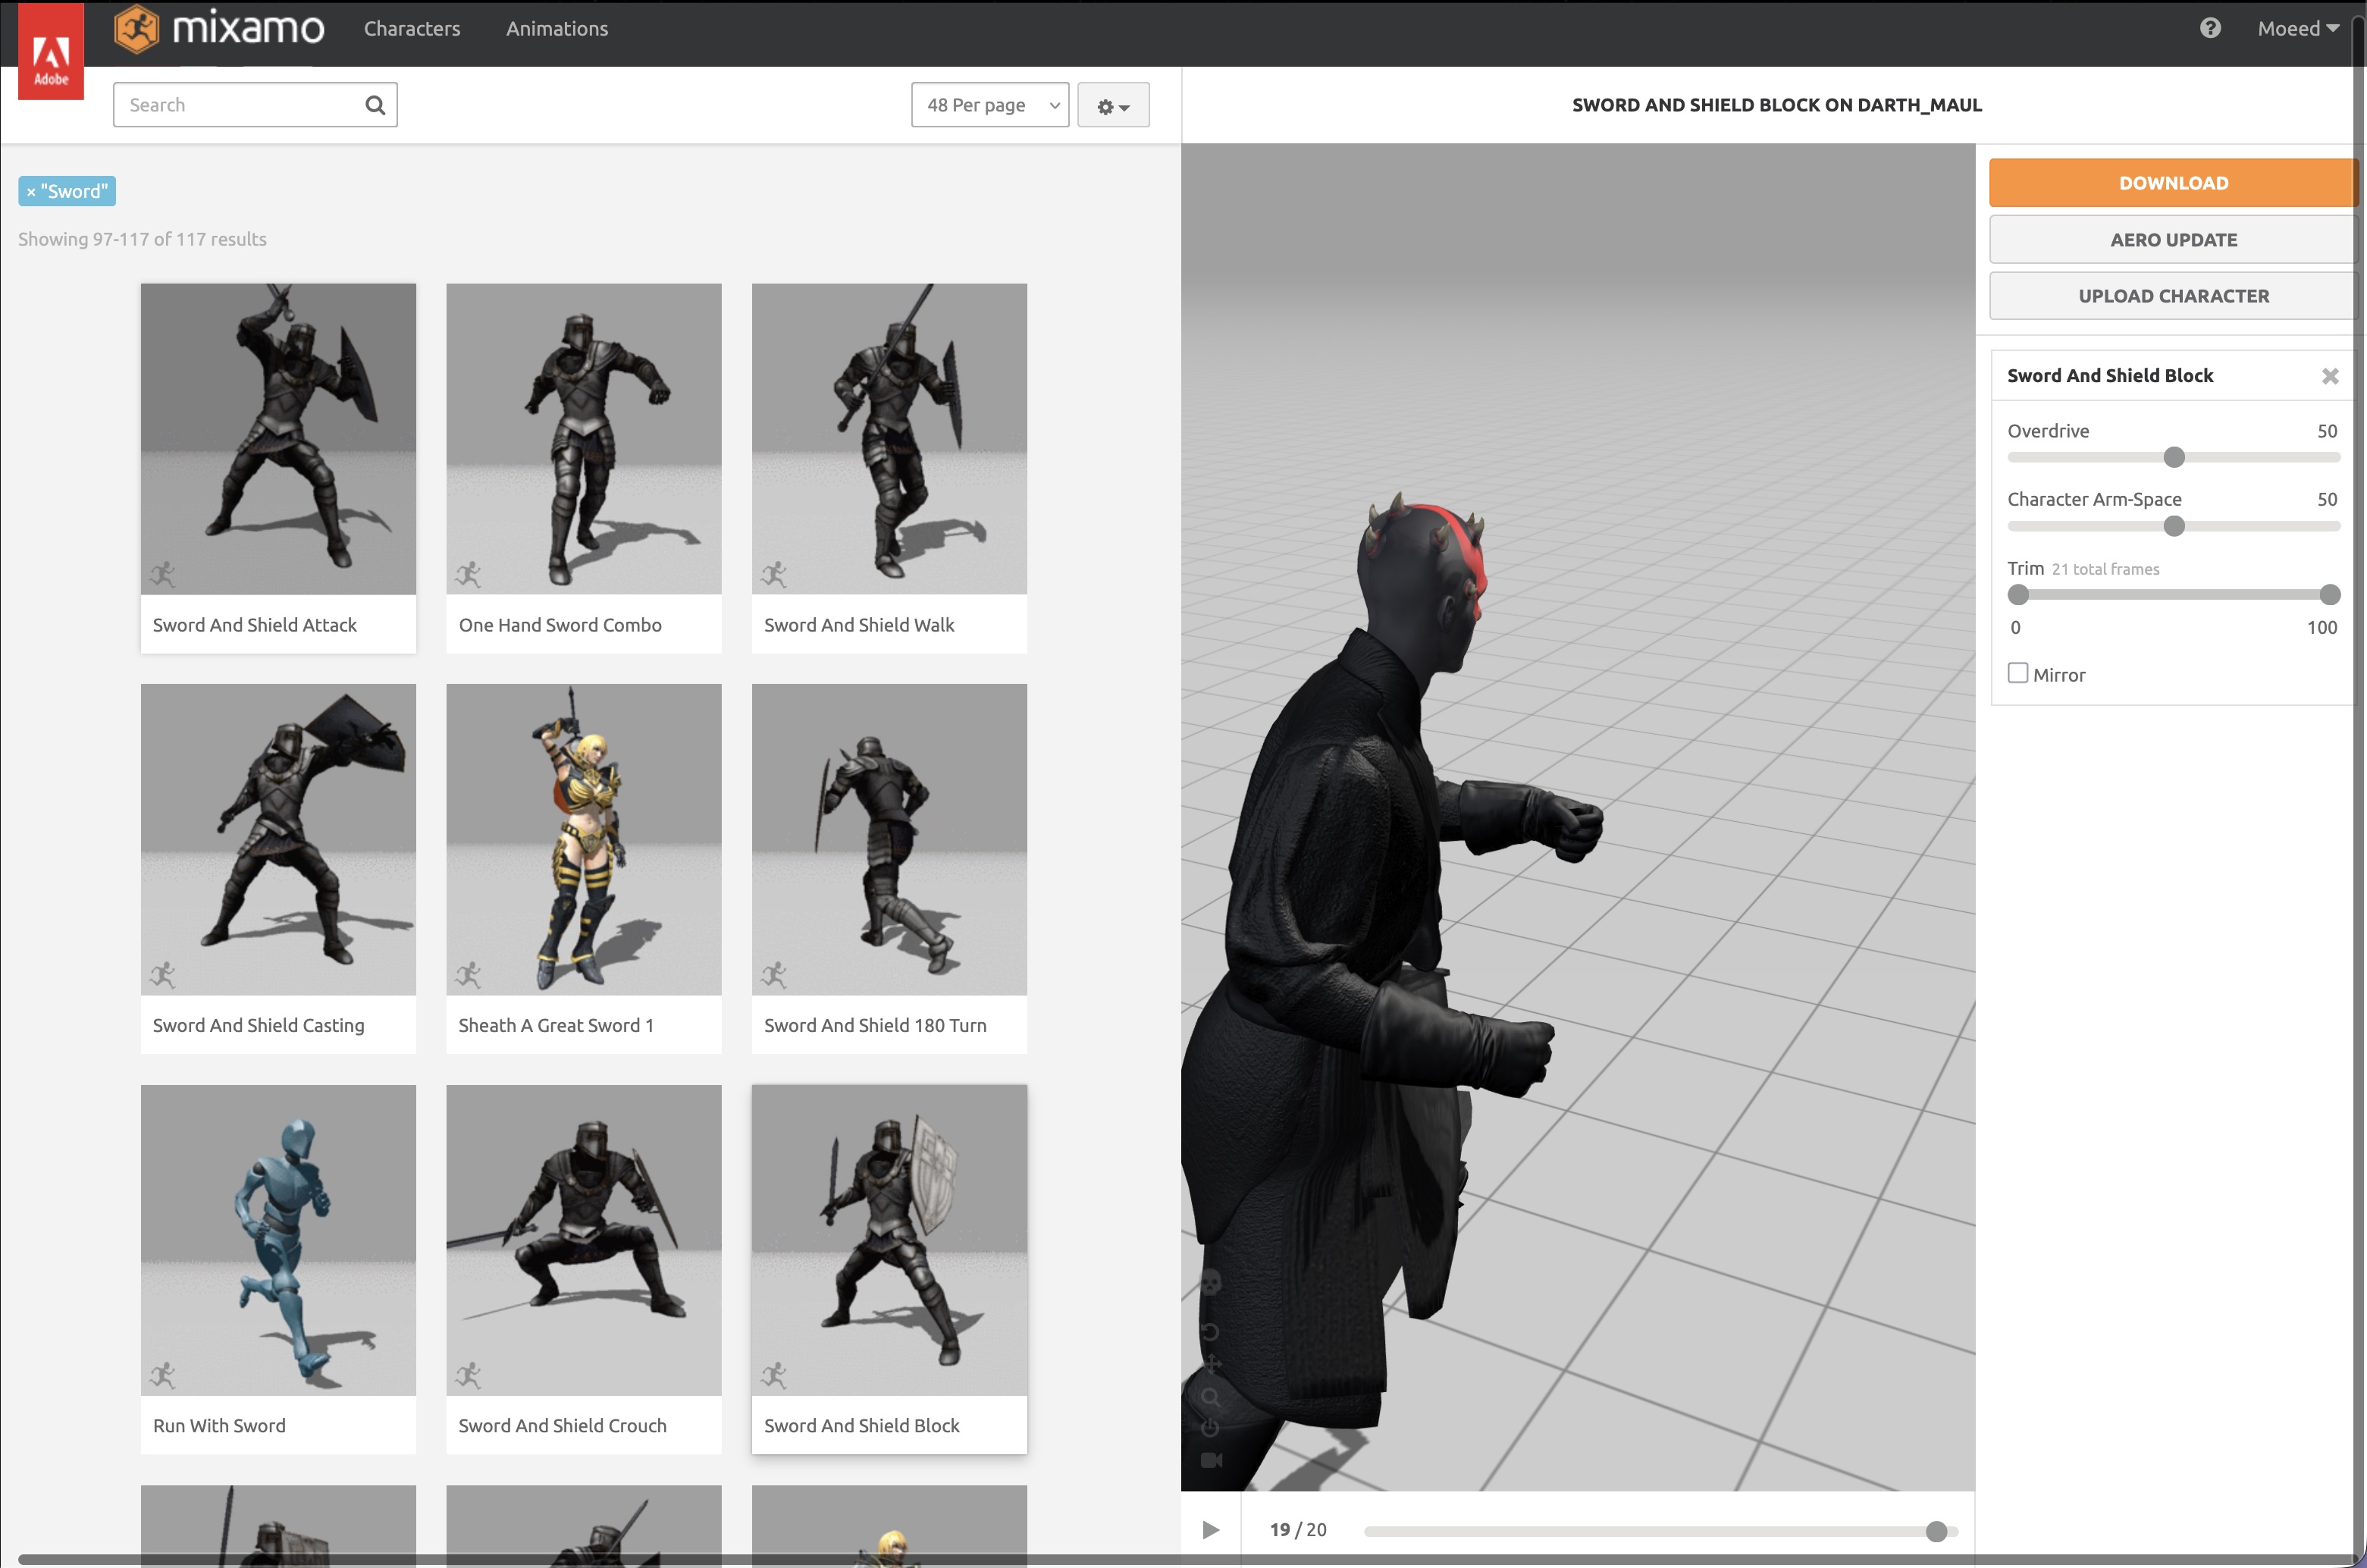
Task: Select the Sword And Shield Block thumbnail
Action: click(889, 1240)
